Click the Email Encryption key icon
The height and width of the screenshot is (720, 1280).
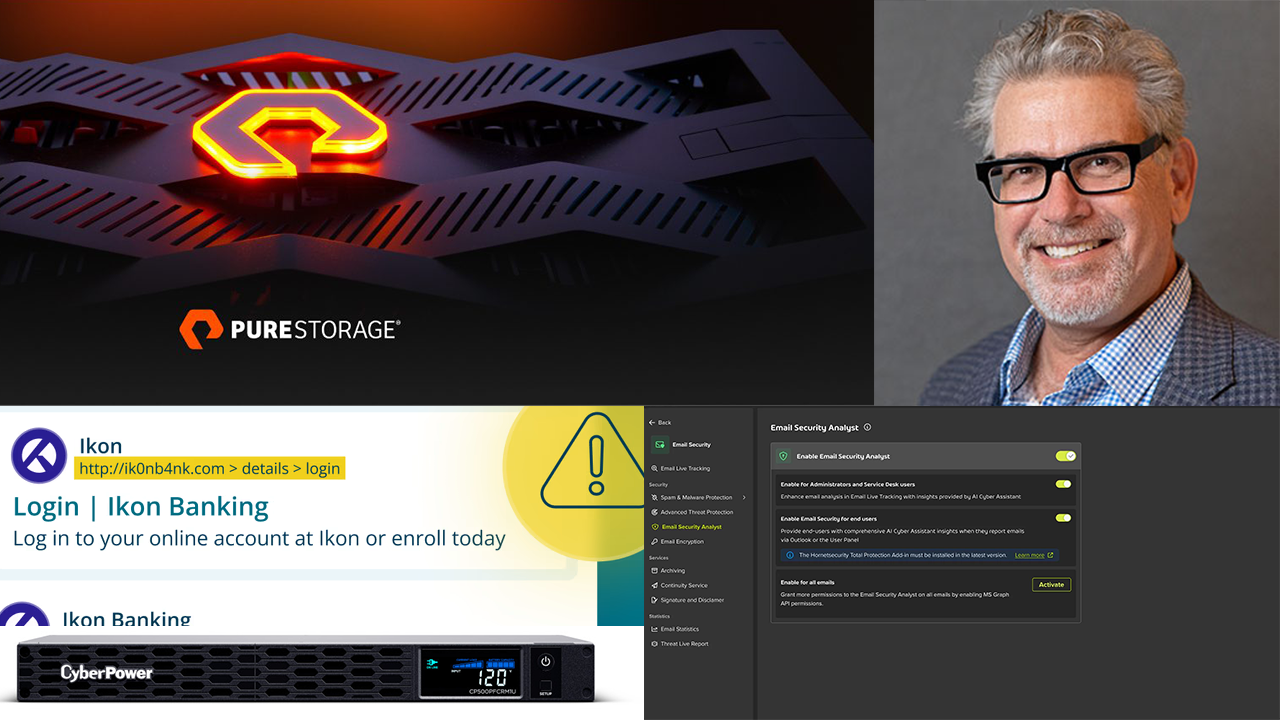(654, 542)
